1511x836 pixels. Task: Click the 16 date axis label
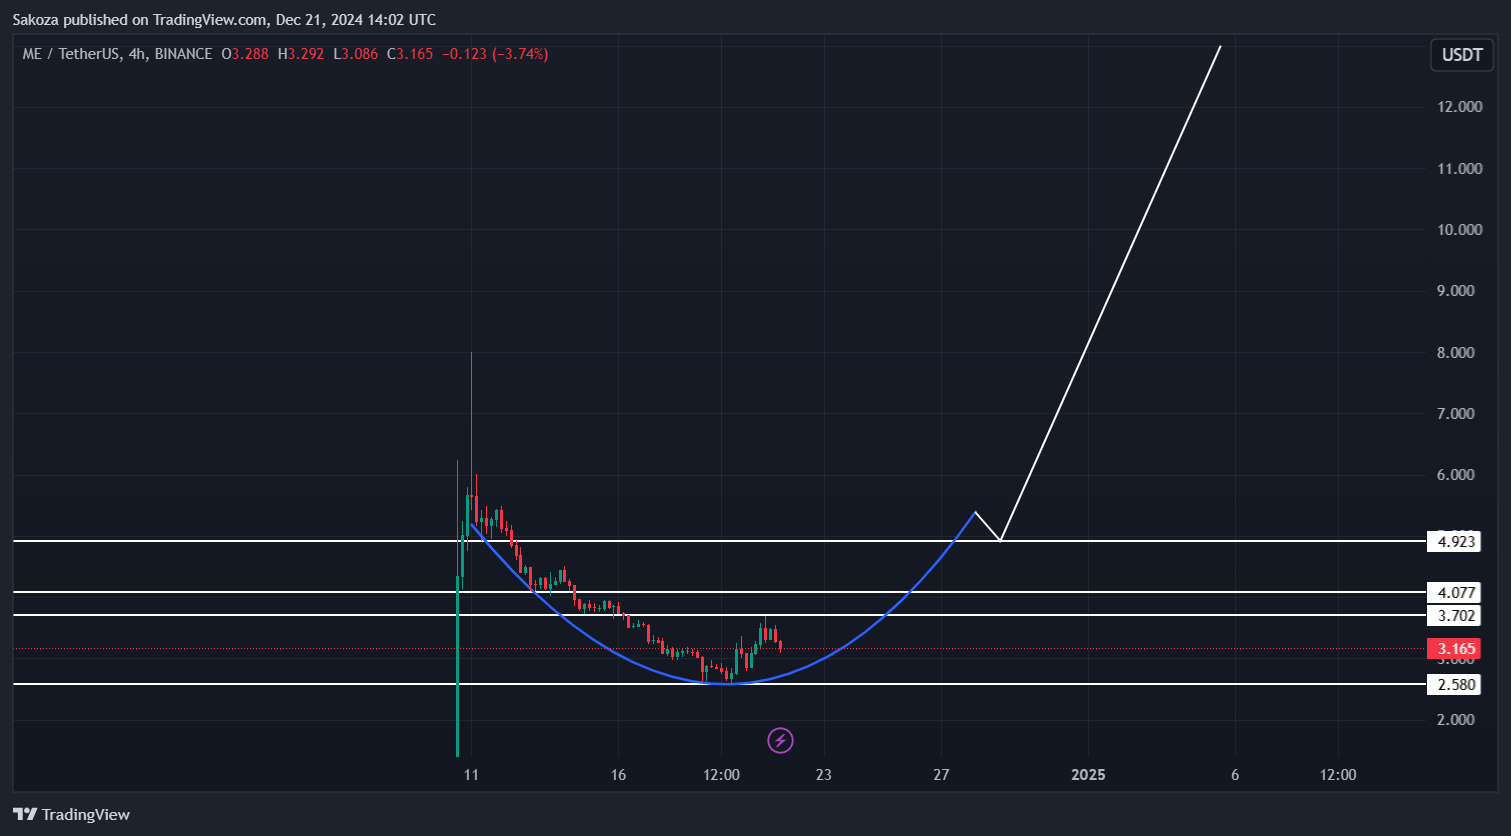point(618,774)
